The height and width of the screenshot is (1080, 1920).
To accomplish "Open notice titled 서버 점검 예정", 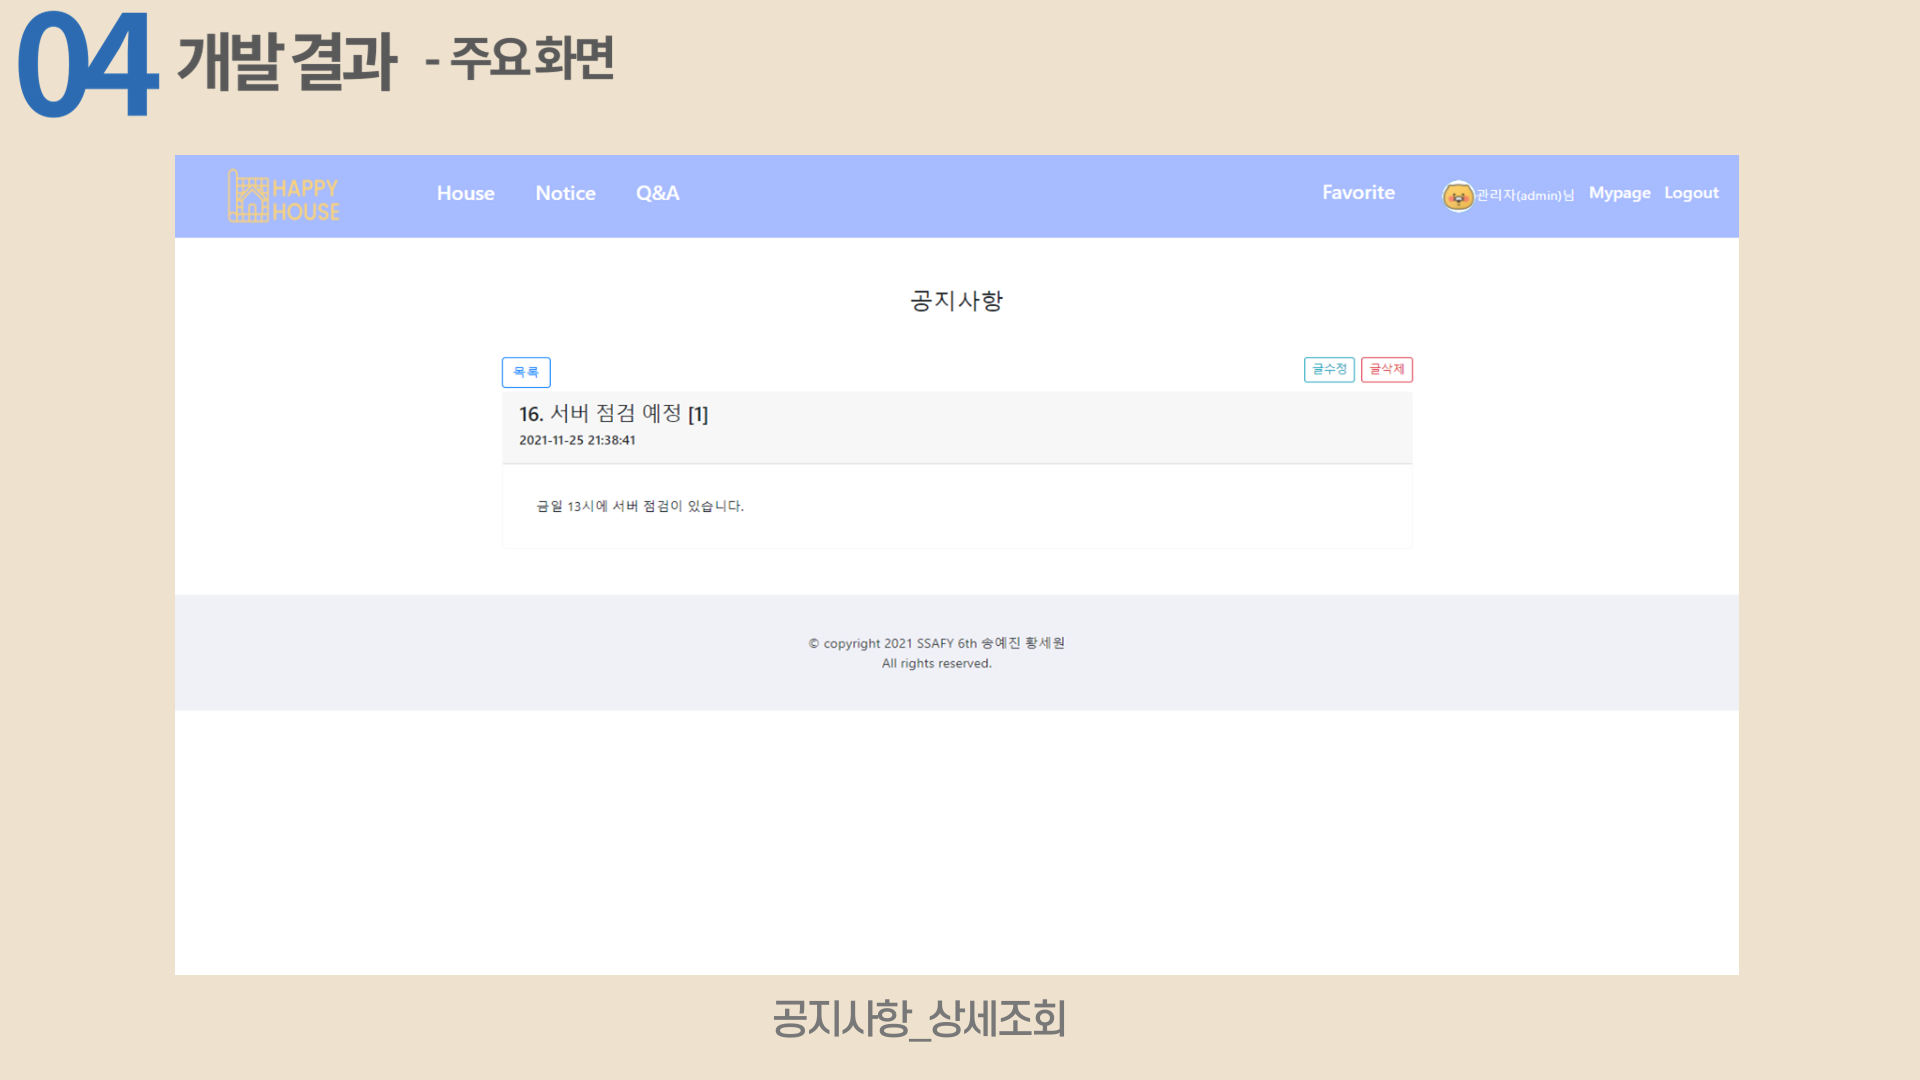I will point(611,413).
